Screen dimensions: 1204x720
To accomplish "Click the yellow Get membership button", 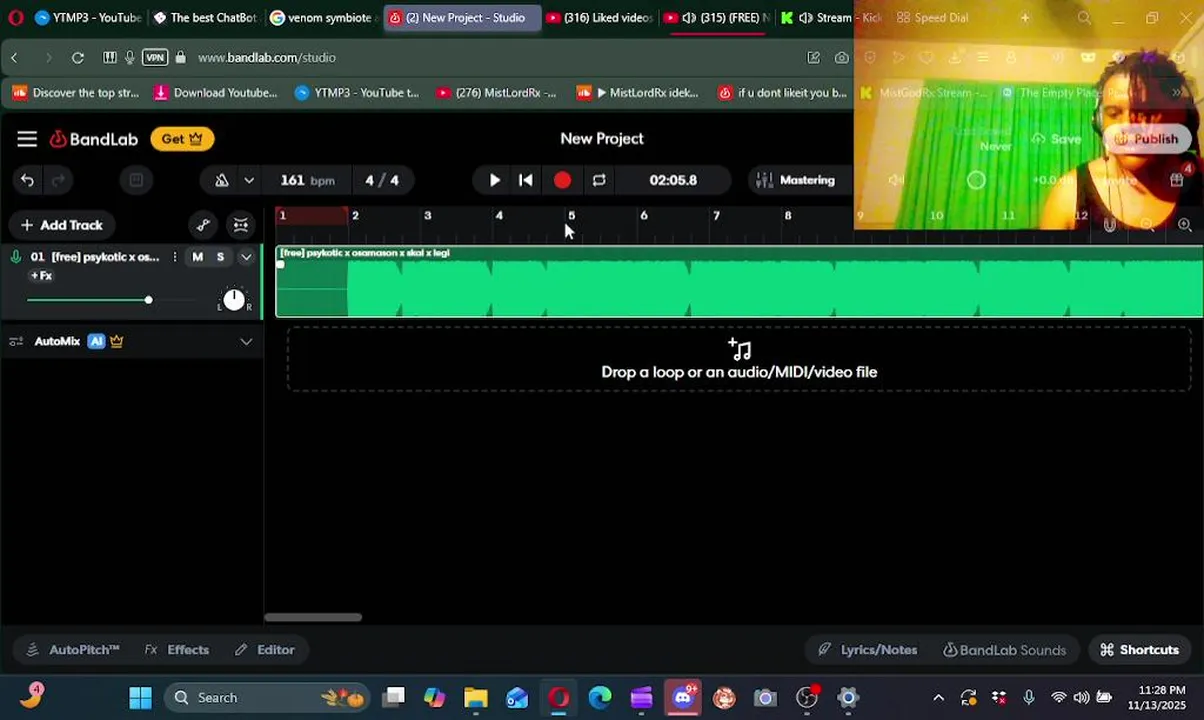I will (x=182, y=139).
